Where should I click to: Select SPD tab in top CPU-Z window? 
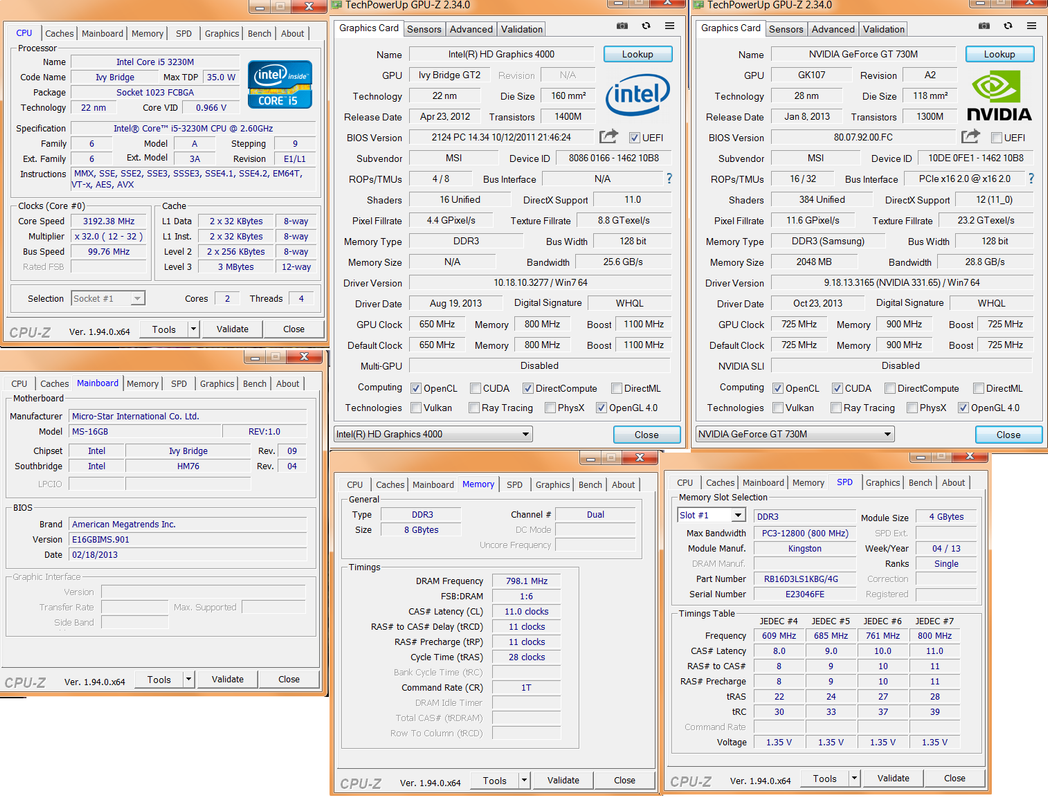point(184,33)
